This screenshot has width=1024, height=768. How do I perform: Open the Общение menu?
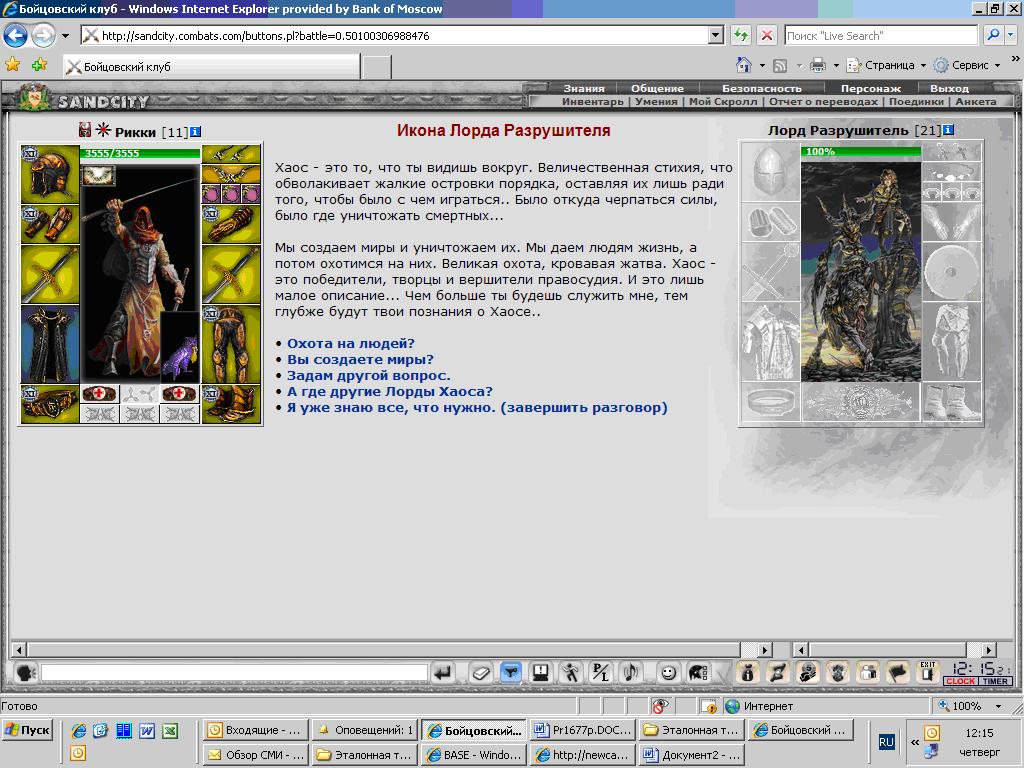click(x=657, y=88)
